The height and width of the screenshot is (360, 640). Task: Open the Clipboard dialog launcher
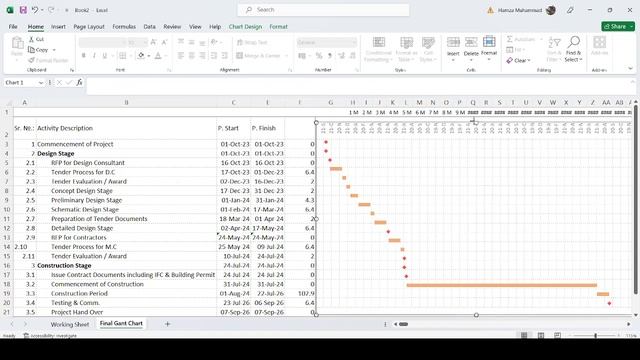point(72,70)
